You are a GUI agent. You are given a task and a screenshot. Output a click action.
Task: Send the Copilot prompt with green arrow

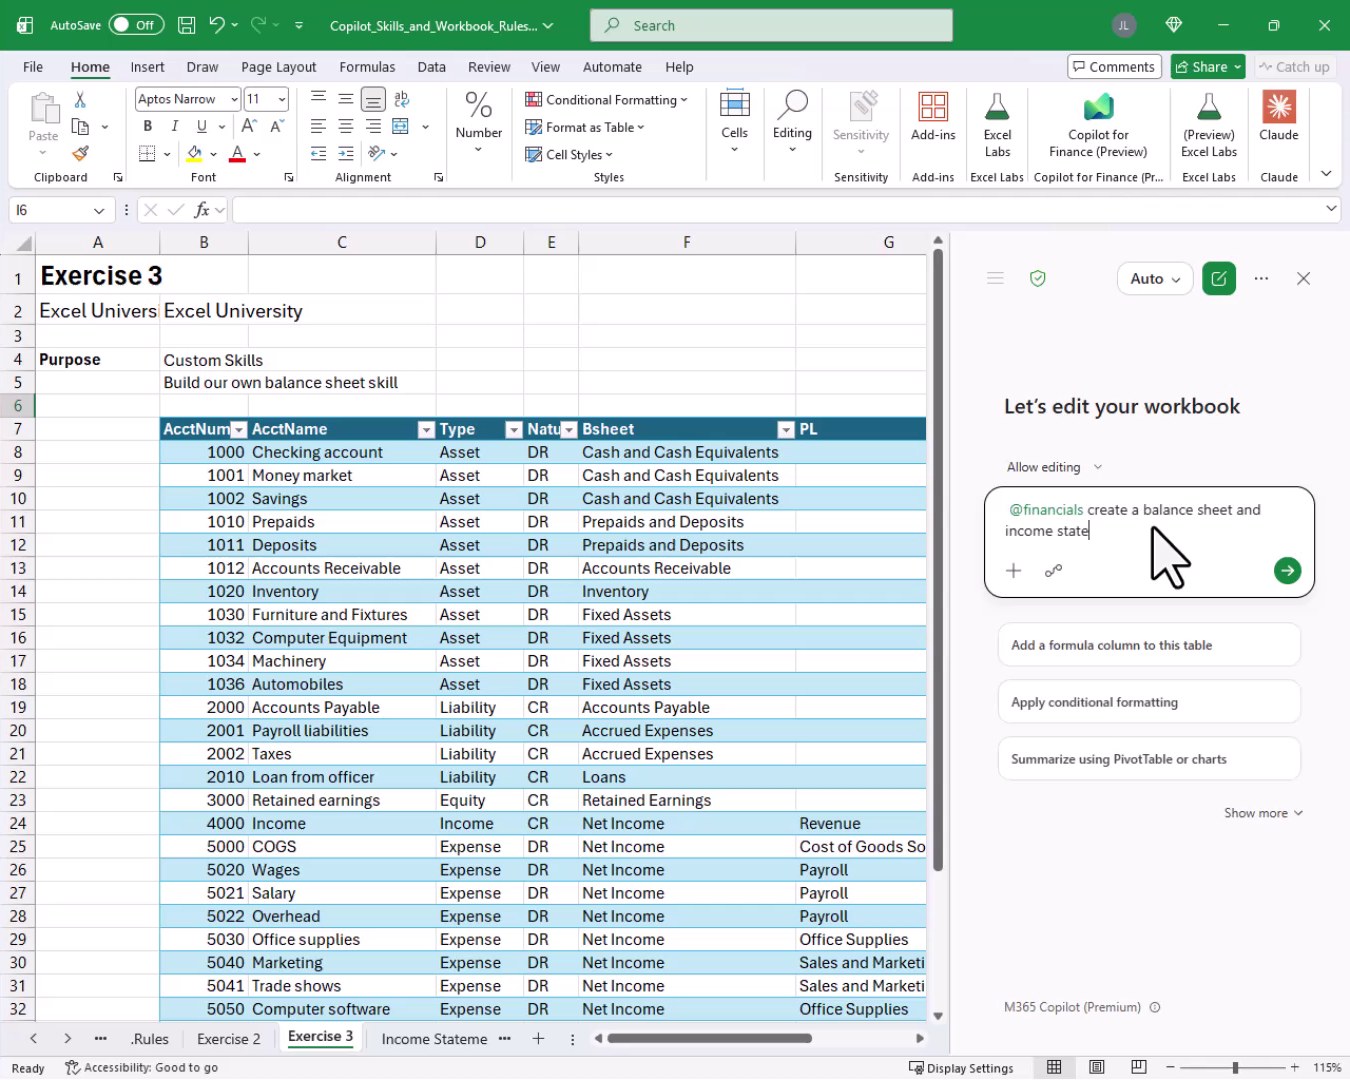(1287, 570)
